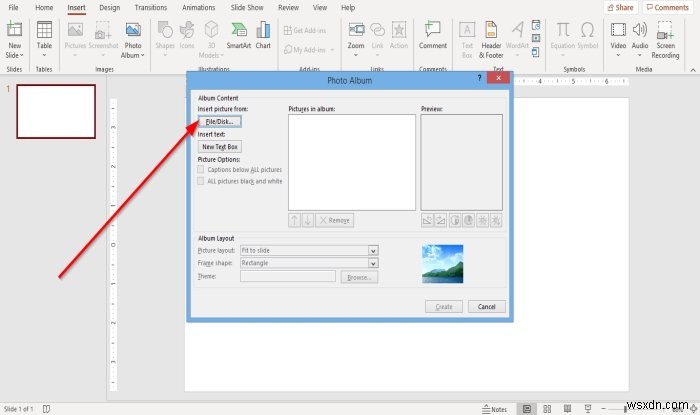Screen dimensions: 700x415
Task: Click the New Slide icon
Action: click(14, 30)
